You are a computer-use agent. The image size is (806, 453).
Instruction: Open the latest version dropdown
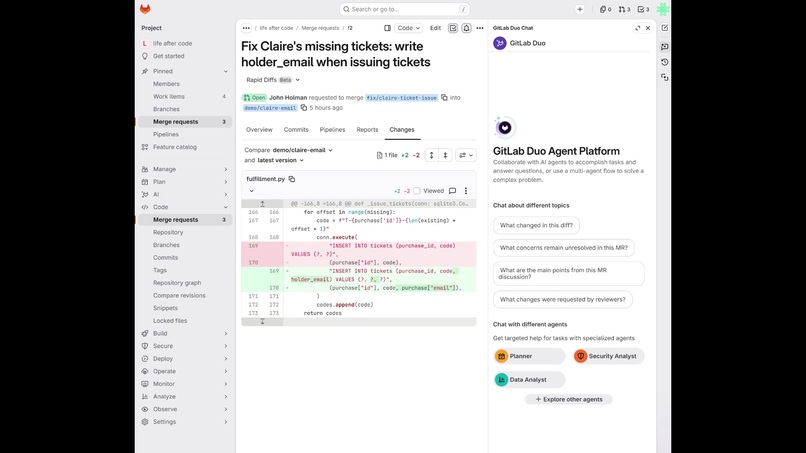[x=281, y=160]
